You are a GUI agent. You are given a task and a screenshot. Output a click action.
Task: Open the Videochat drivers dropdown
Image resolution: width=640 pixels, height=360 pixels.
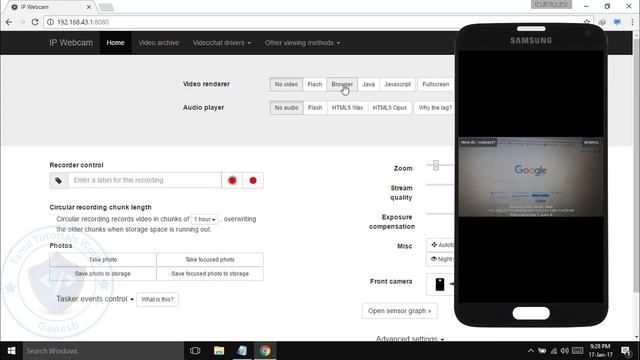222,43
